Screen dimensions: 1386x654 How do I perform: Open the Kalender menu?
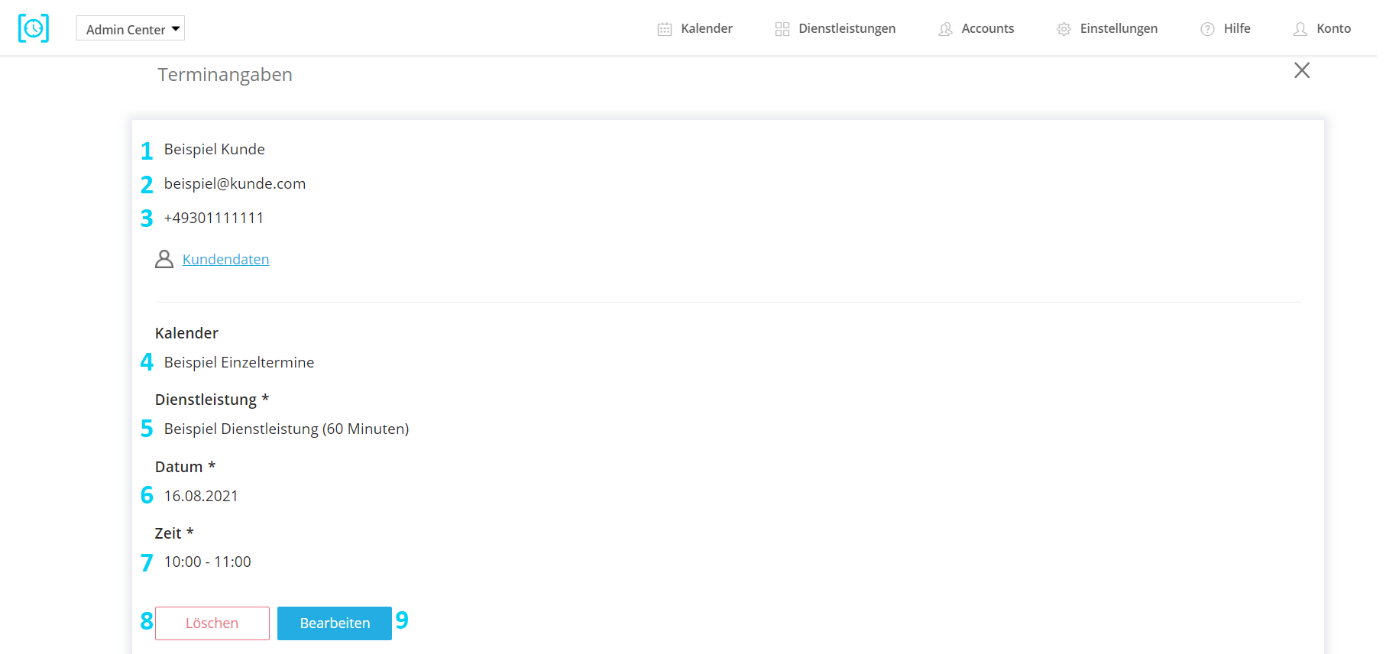(x=706, y=29)
